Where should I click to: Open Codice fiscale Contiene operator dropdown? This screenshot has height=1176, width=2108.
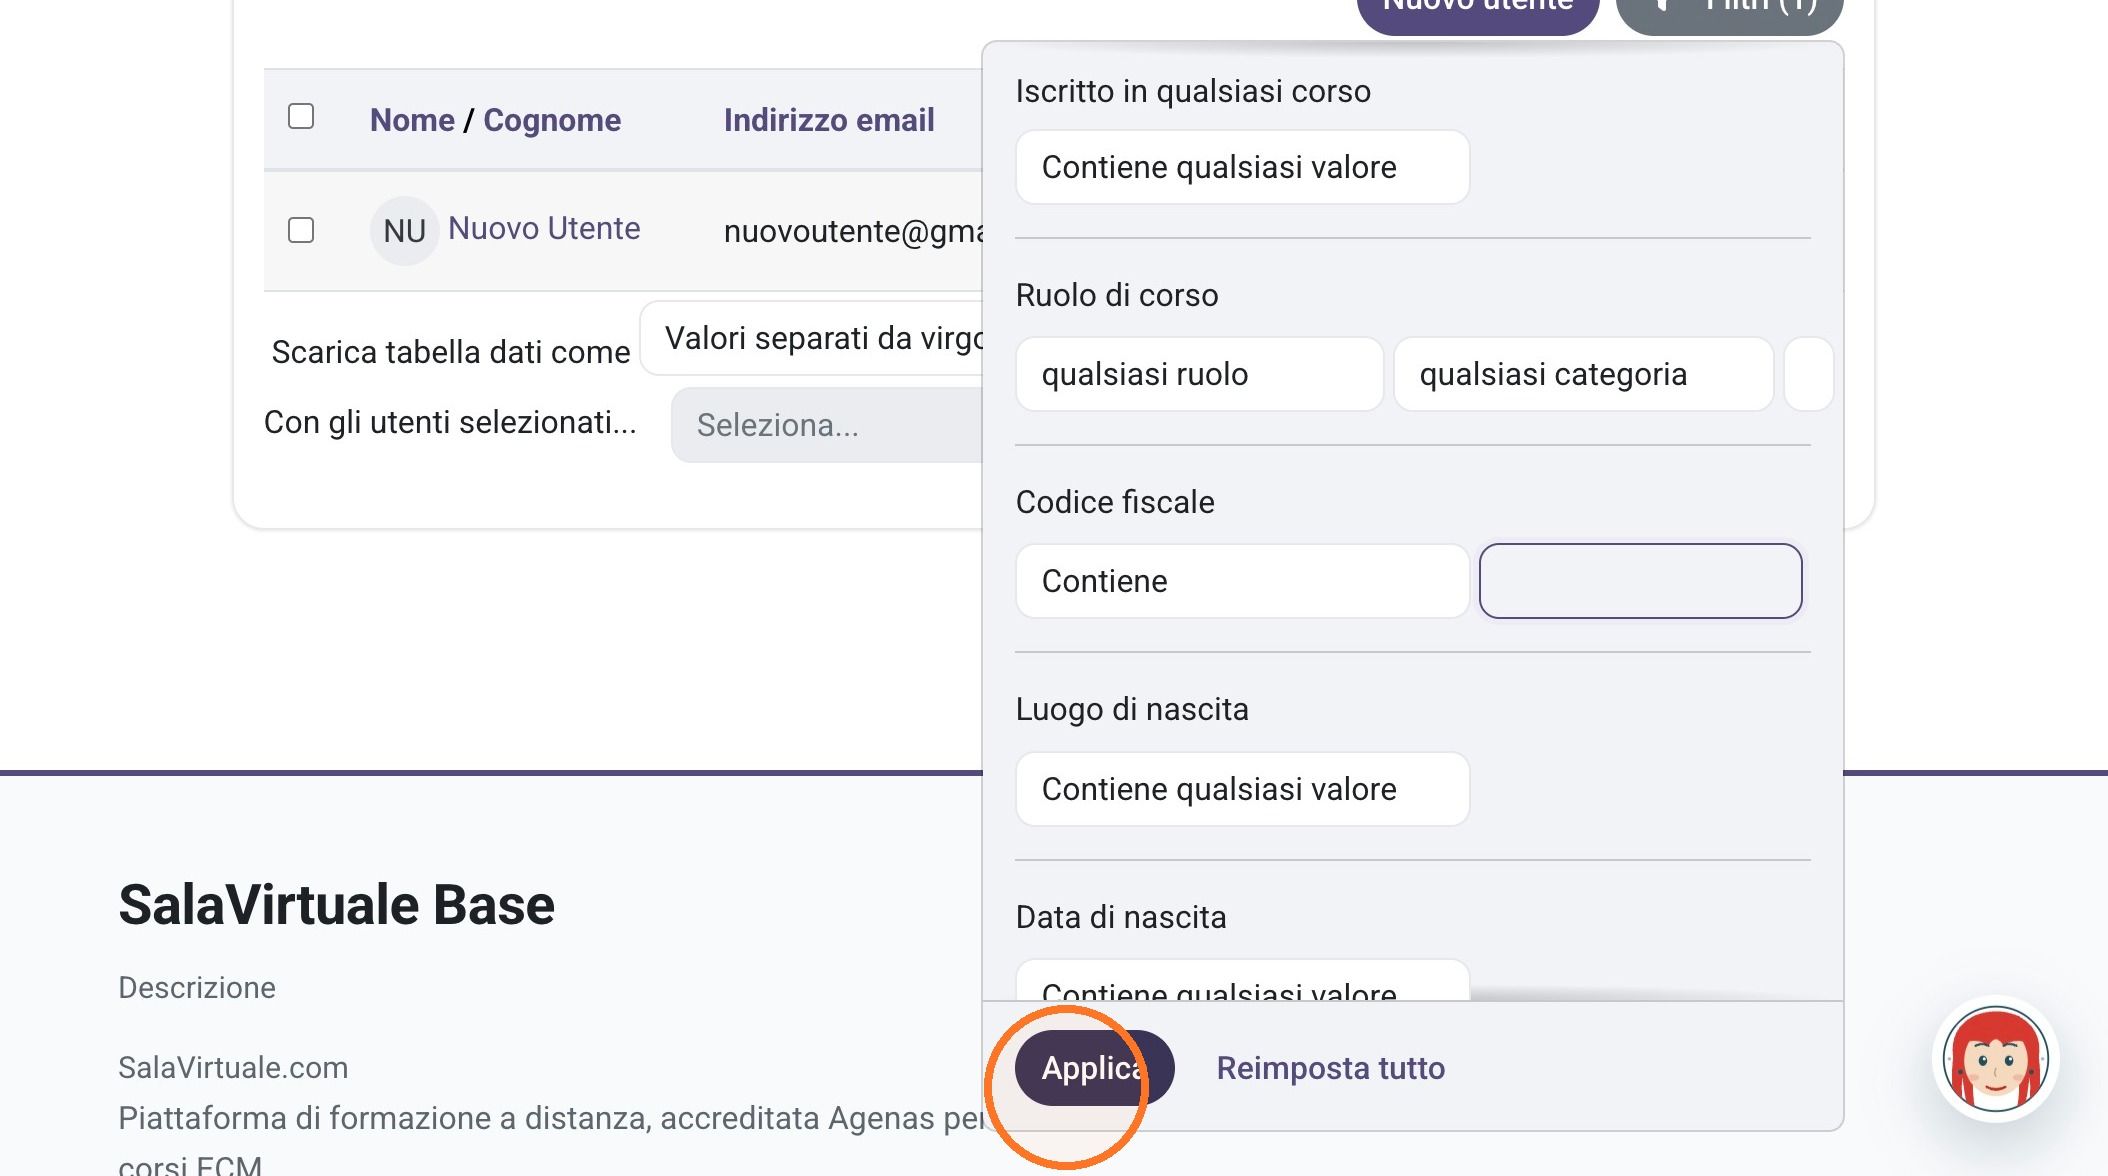coord(1242,581)
